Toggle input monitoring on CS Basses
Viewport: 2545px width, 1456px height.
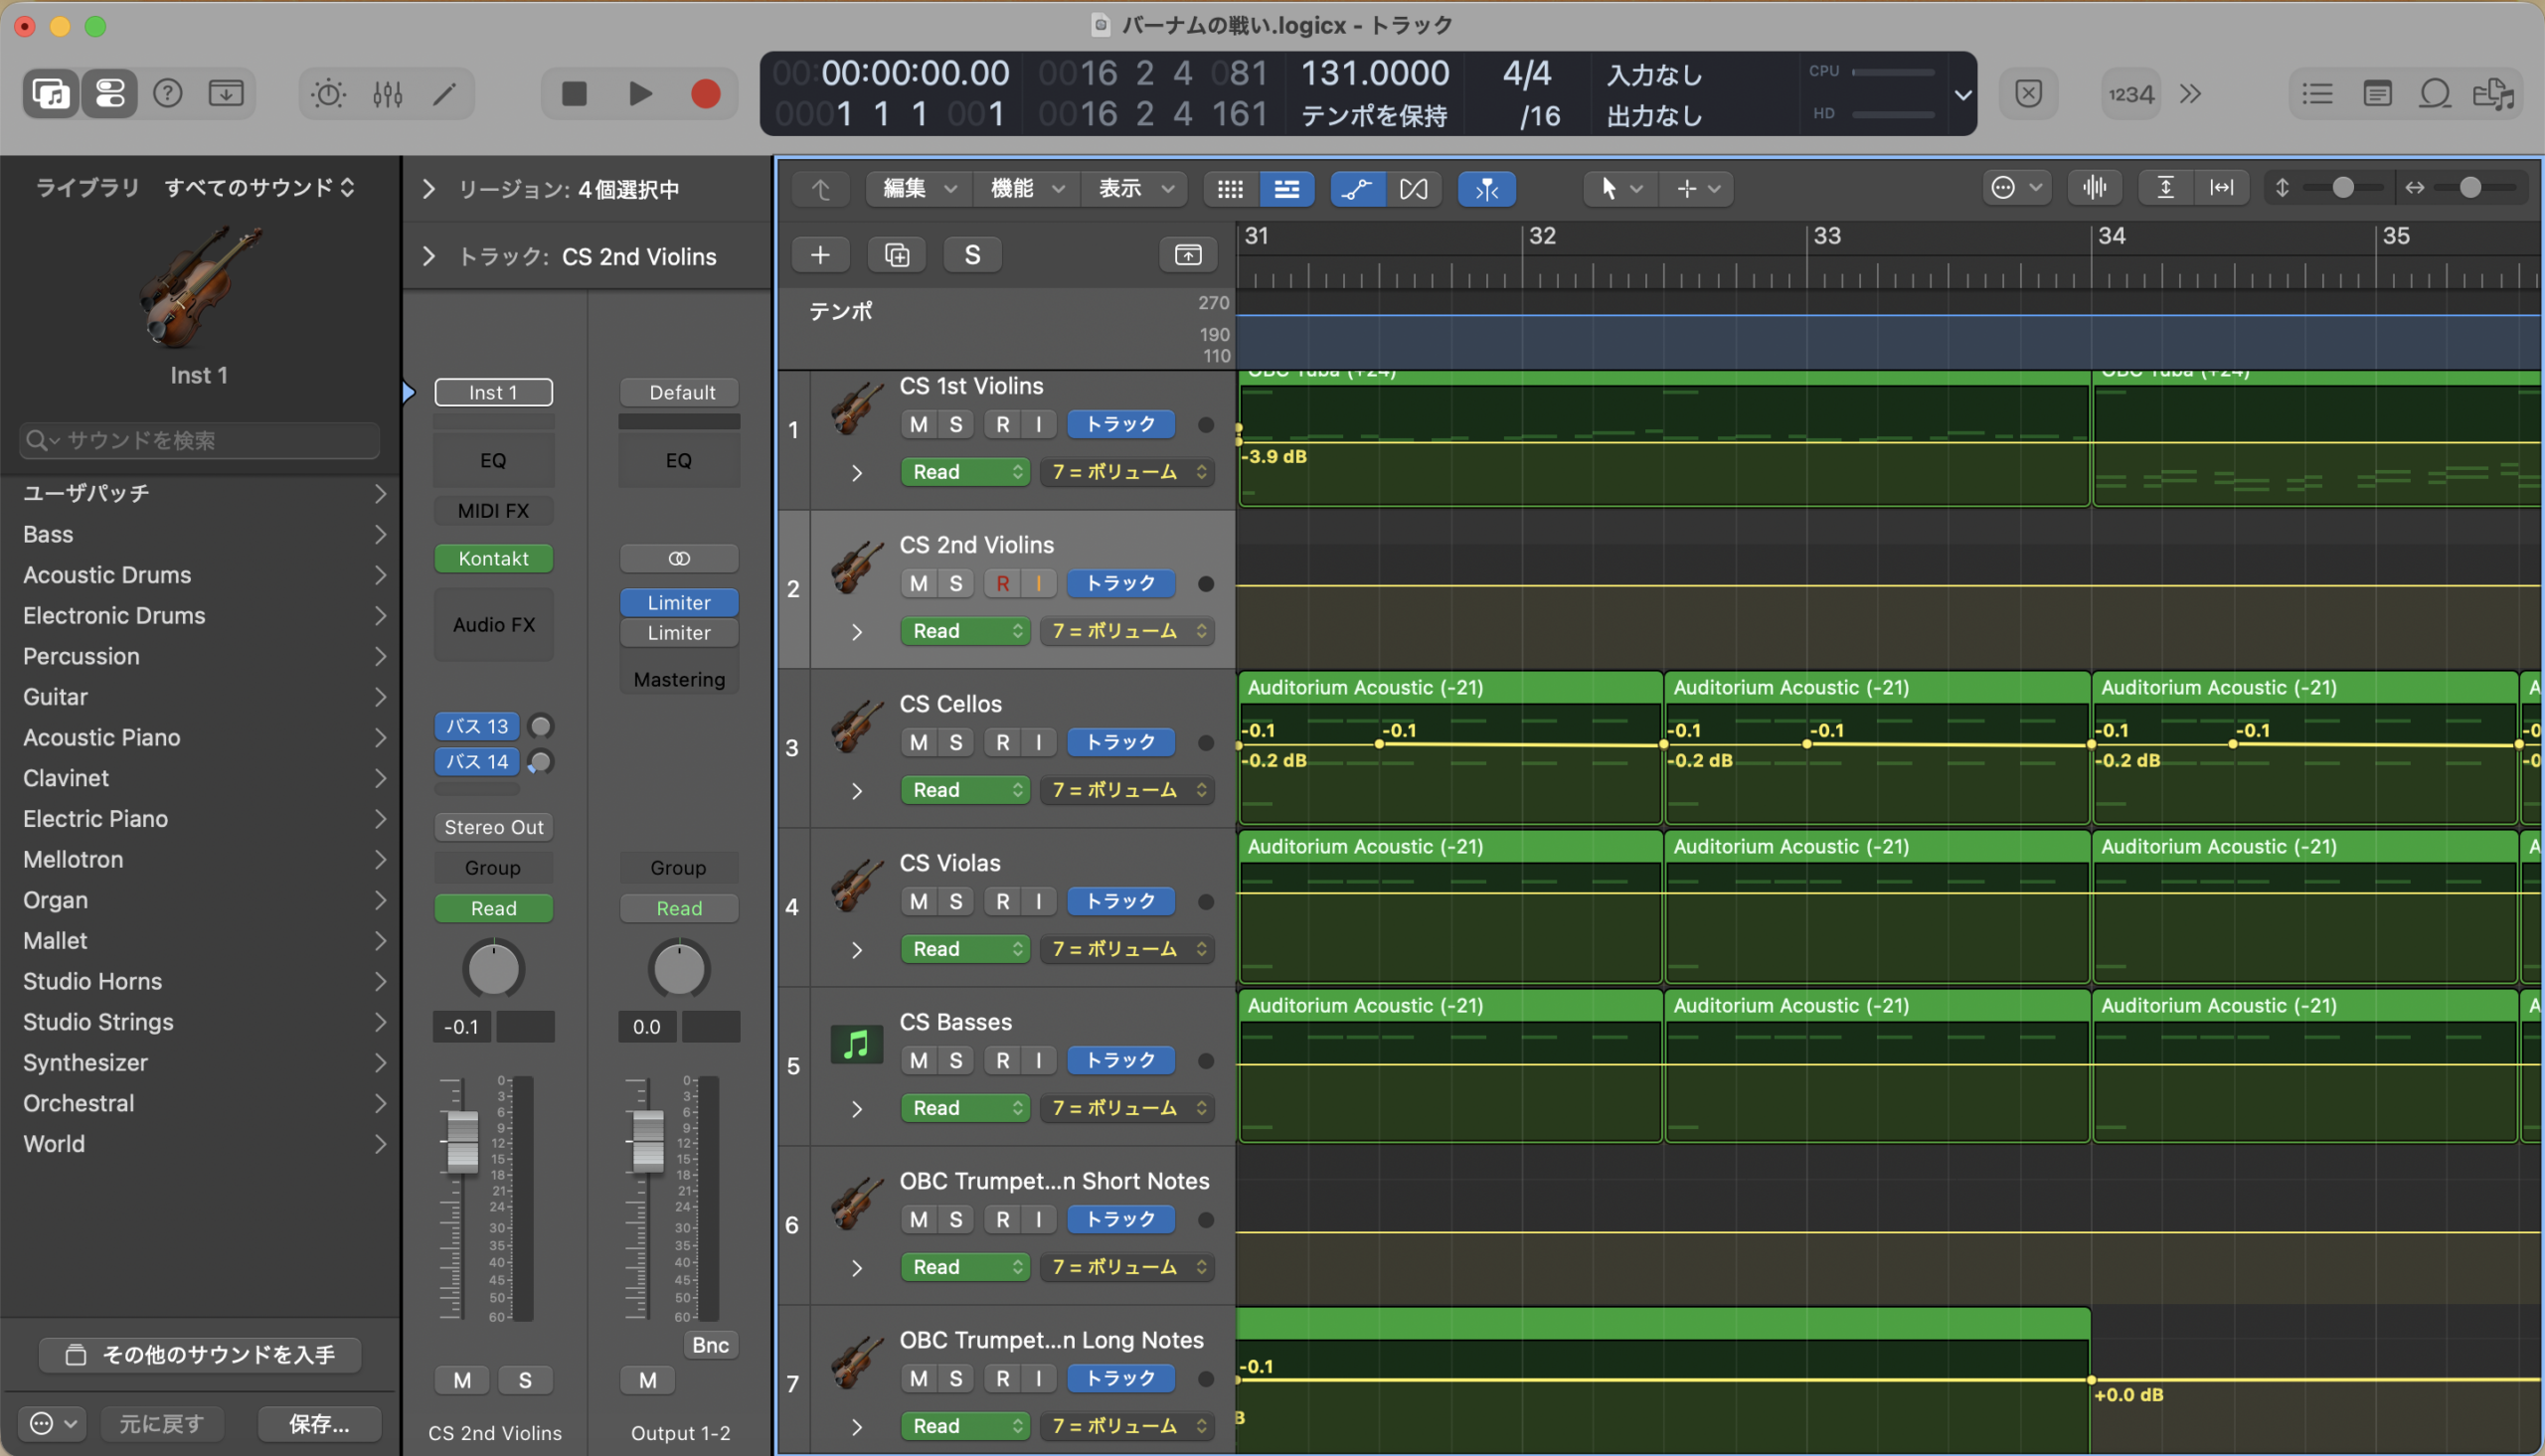1039,1060
